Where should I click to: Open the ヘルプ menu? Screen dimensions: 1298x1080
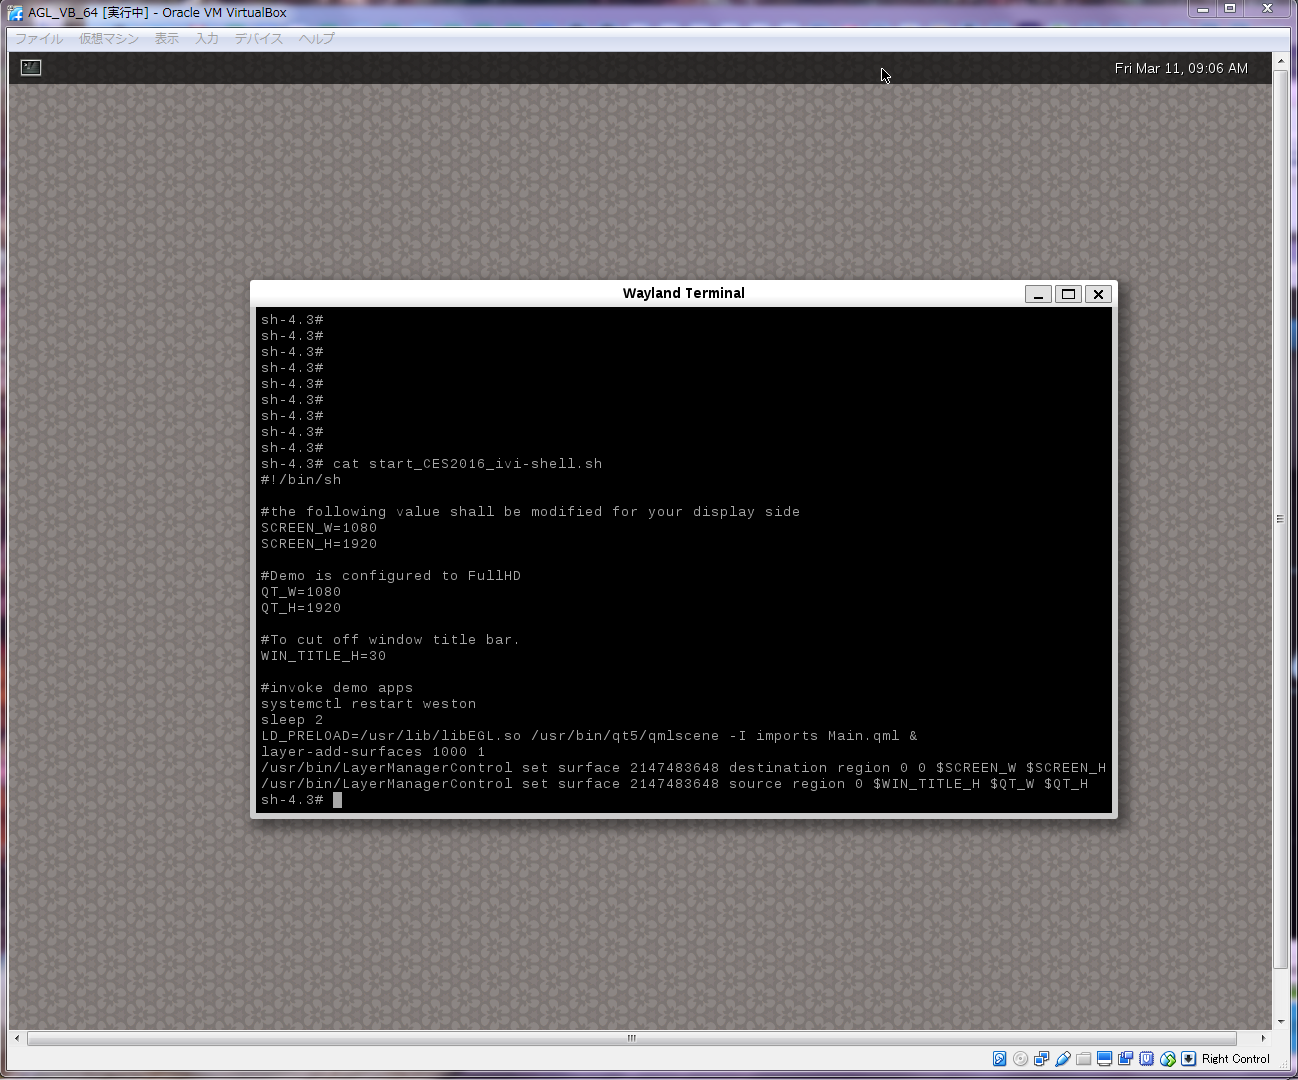(315, 38)
